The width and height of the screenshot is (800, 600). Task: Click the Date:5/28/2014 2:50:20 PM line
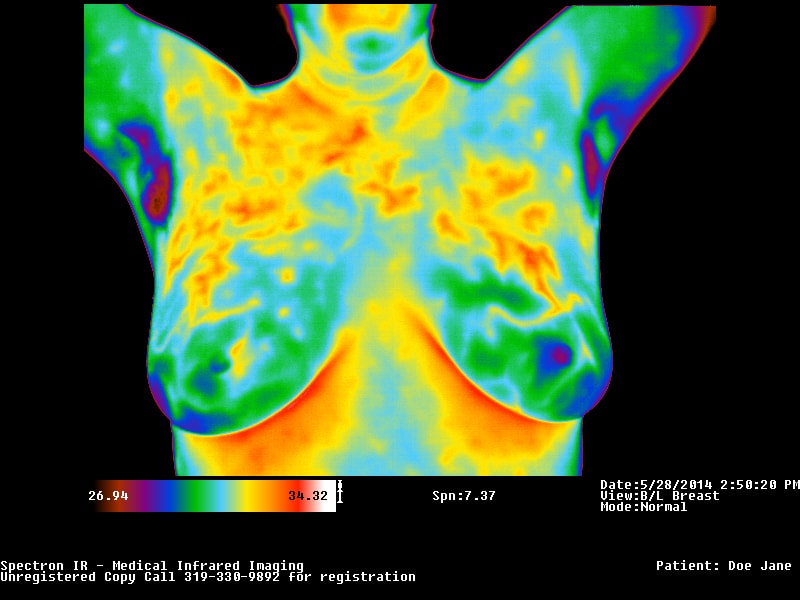tap(699, 485)
